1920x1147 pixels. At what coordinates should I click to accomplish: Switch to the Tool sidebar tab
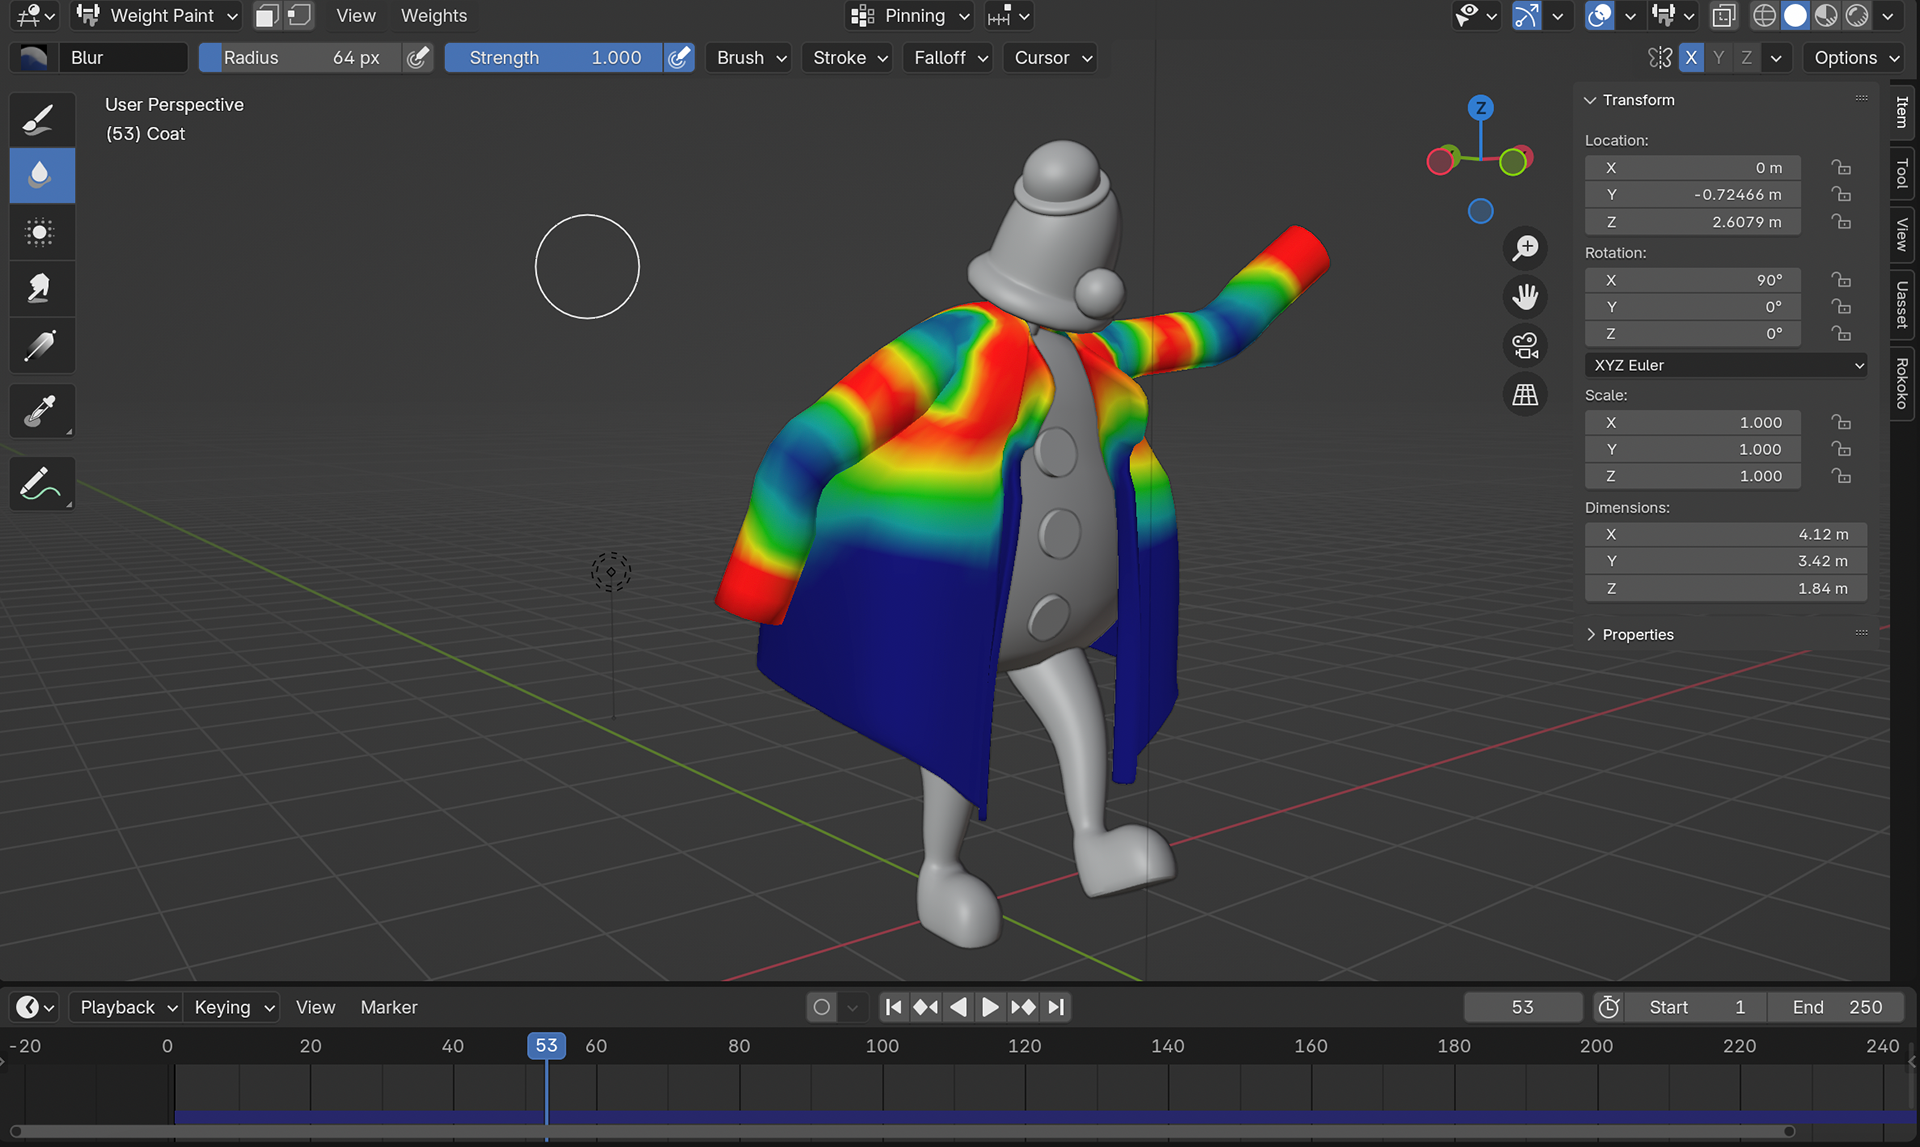1902,174
